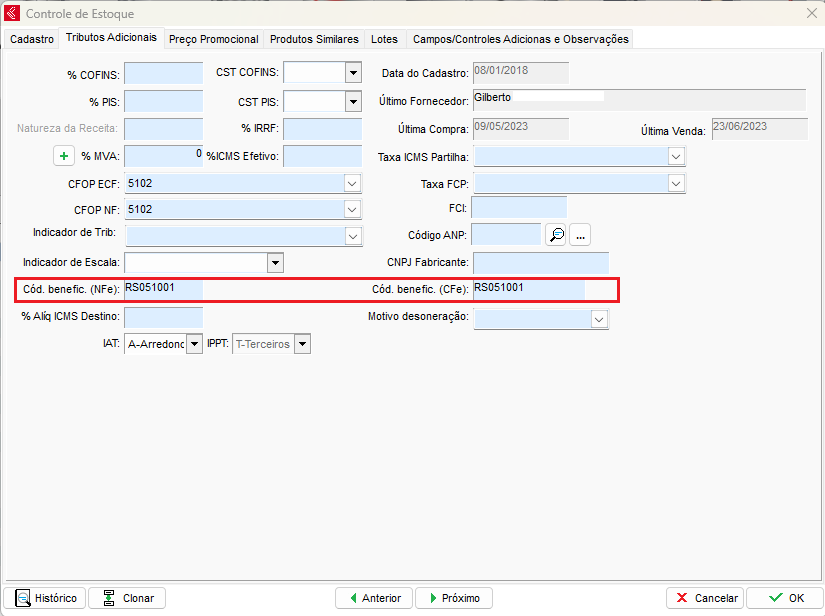This screenshot has height=616, width=825.
Task: Open the Preço Promocional tab
Action: pyautogui.click(x=213, y=39)
